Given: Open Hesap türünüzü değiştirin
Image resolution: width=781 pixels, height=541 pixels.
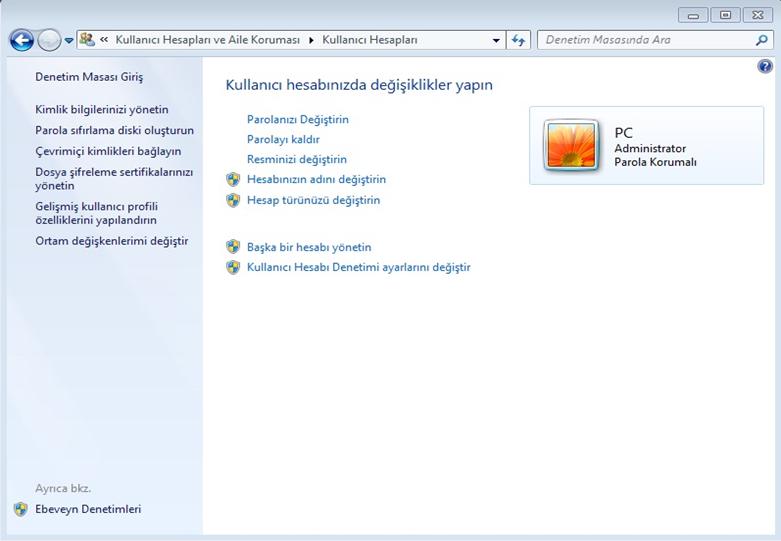Looking at the screenshot, I should click(314, 200).
